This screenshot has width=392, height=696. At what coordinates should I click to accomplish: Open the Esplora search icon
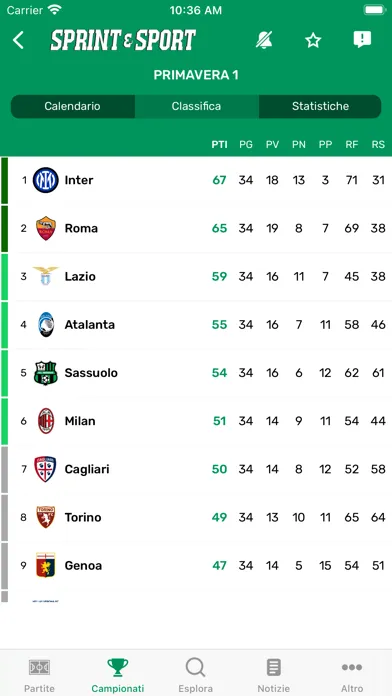[x=195, y=667]
